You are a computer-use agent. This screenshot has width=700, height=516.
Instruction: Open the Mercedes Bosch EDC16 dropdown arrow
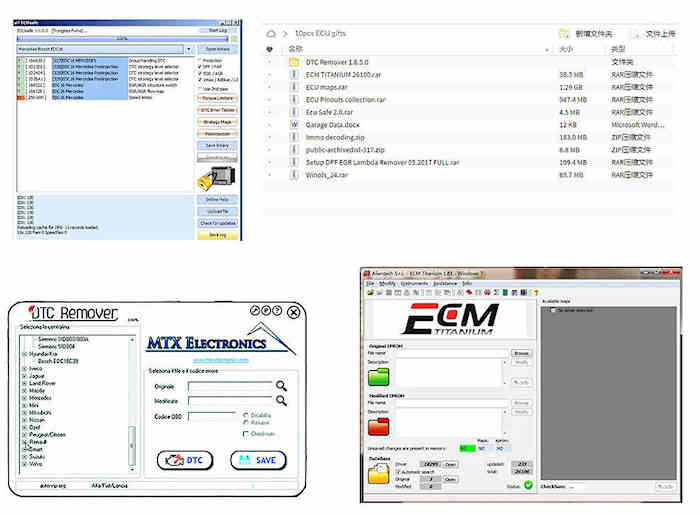pyautogui.click(x=189, y=49)
